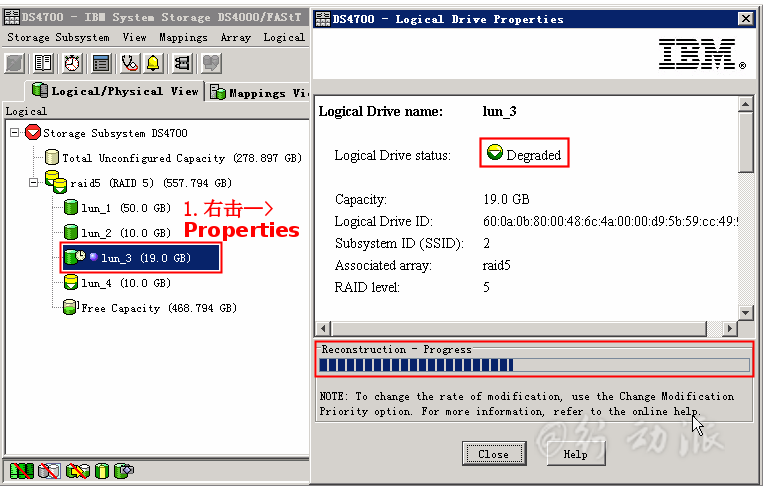Click the yellow degraded icon beside lun_4
The height and width of the screenshot is (486, 763).
[x=71, y=282]
